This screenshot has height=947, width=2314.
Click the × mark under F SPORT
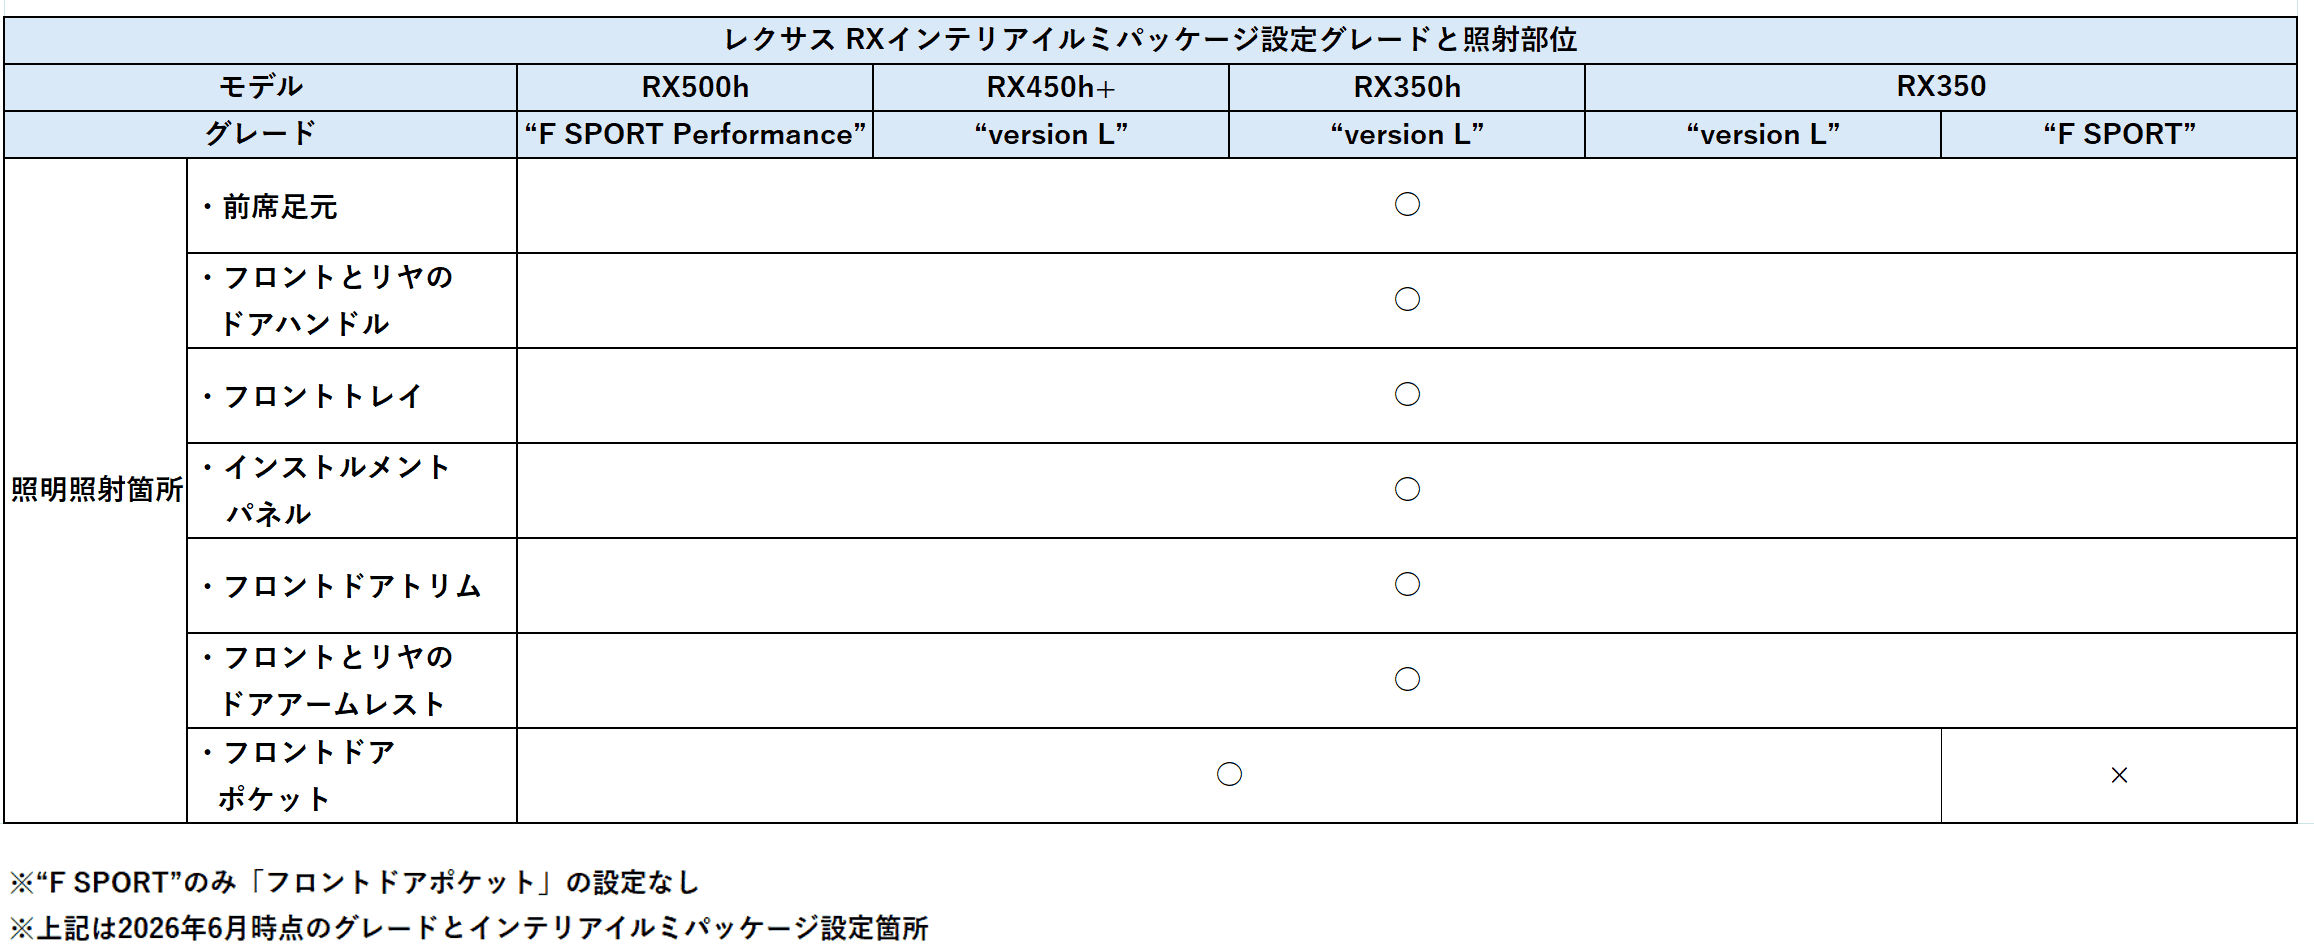click(x=2118, y=775)
